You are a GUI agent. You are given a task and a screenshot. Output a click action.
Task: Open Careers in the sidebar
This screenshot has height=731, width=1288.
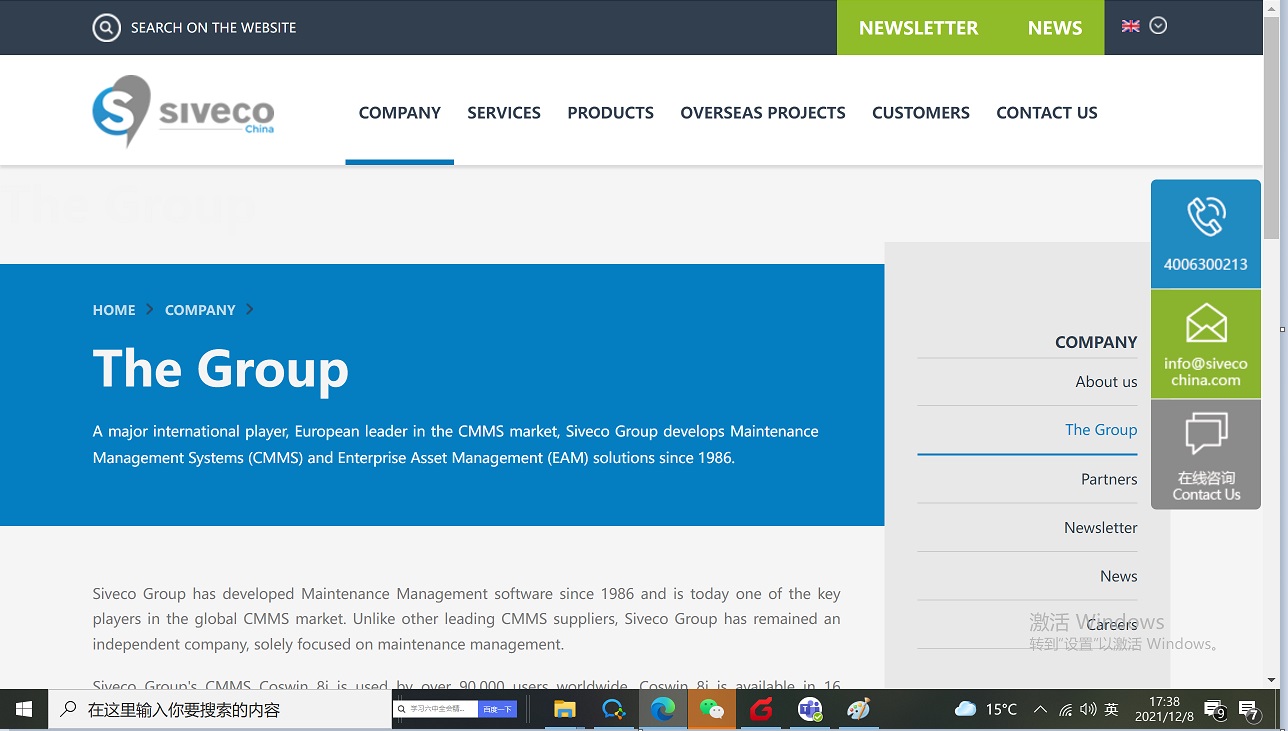click(x=1111, y=625)
